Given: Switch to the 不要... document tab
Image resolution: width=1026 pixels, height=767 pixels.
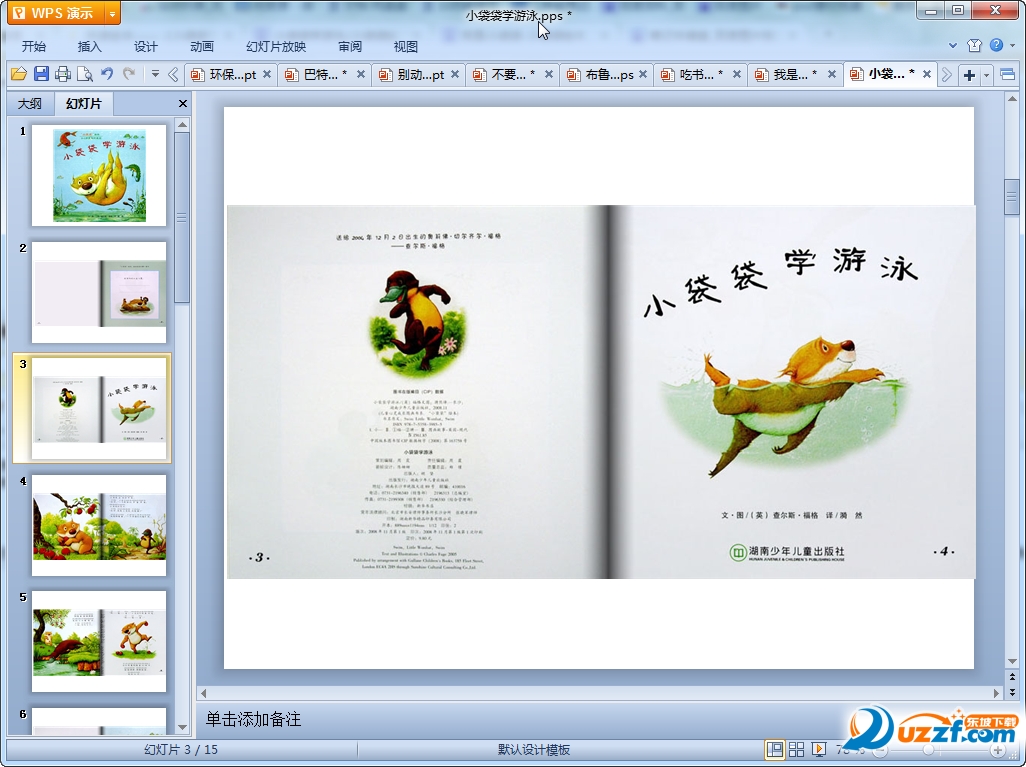Looking at the screenshot, I should [x=507, y=75].
